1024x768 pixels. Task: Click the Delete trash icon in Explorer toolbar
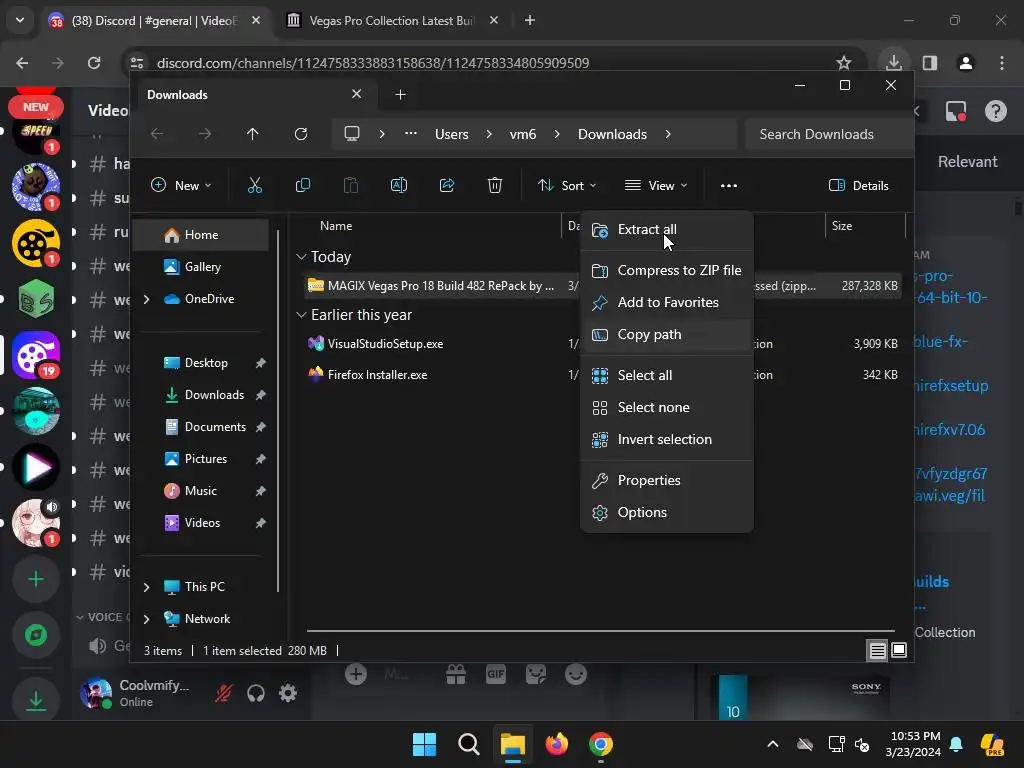click(494, 185)
